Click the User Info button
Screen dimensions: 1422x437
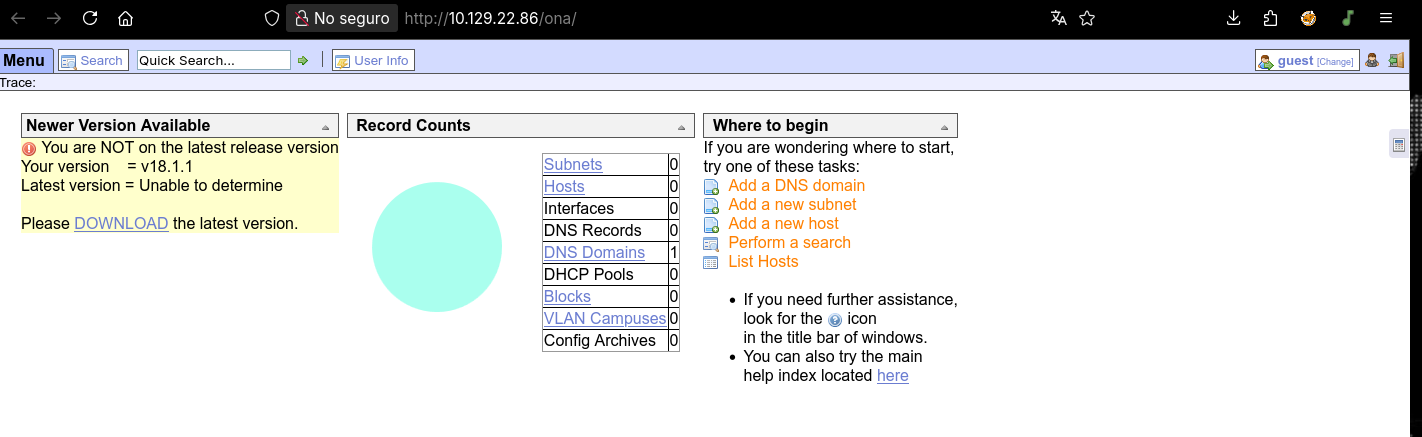coord(372,61)
